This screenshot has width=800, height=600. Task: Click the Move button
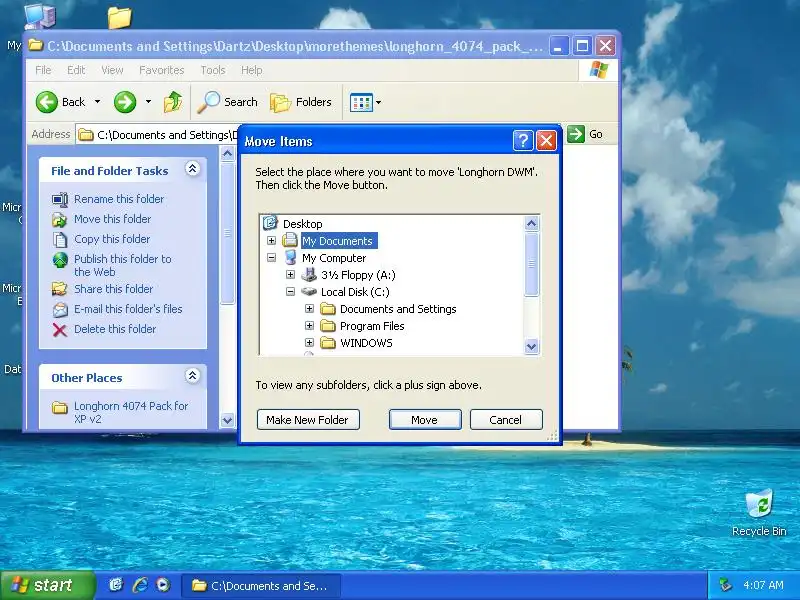click(x=425, y=419)
